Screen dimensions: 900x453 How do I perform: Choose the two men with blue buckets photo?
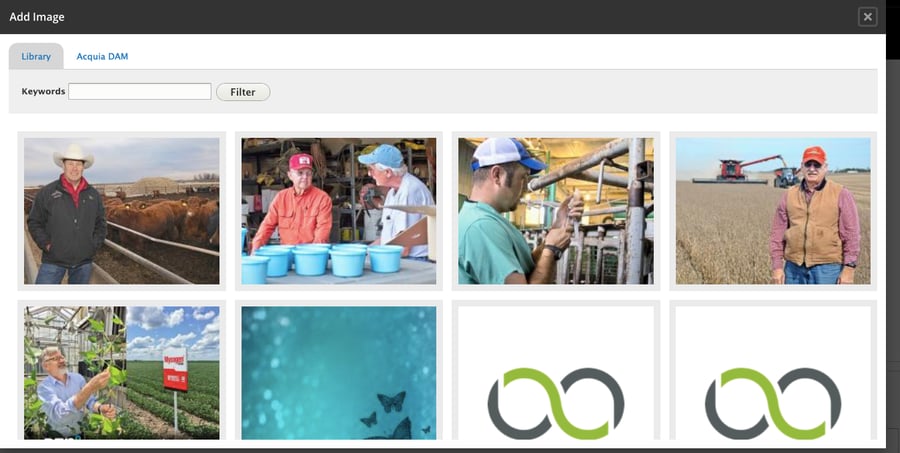tap(339, 211)
